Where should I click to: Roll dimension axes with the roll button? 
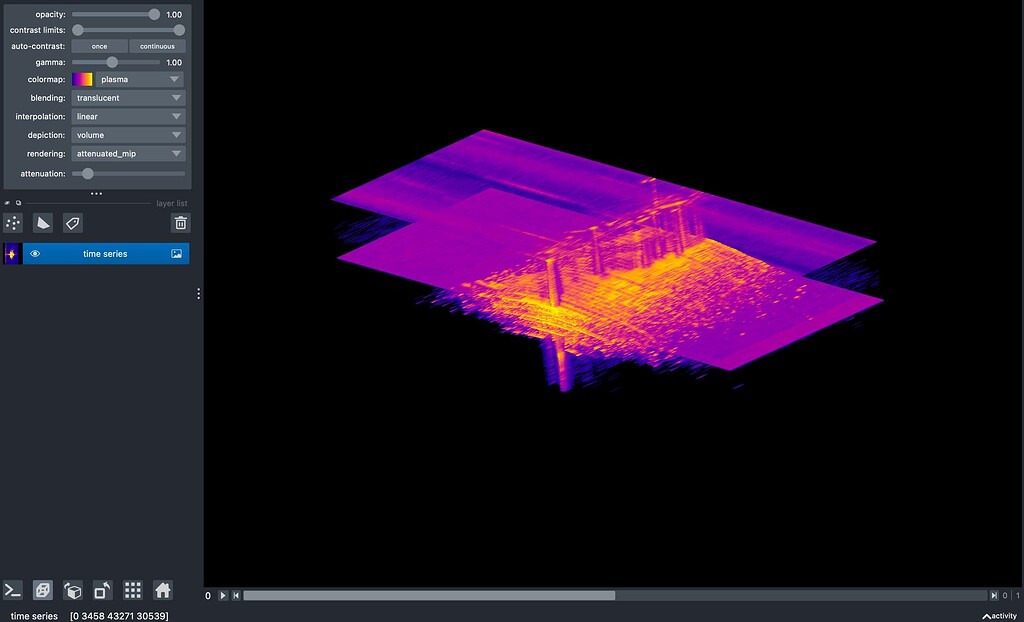(74, 591)
